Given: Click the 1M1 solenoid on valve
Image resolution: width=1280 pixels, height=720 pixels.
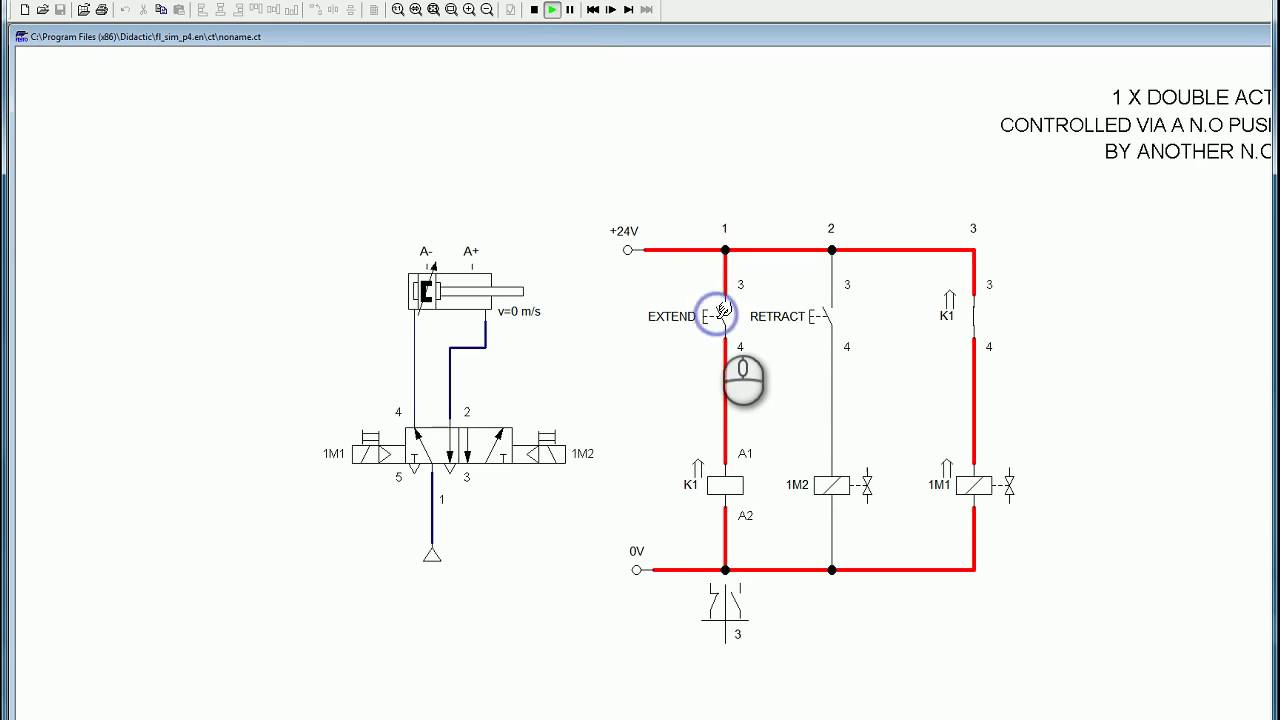Looking at the screenshot, I should [378, 454].
